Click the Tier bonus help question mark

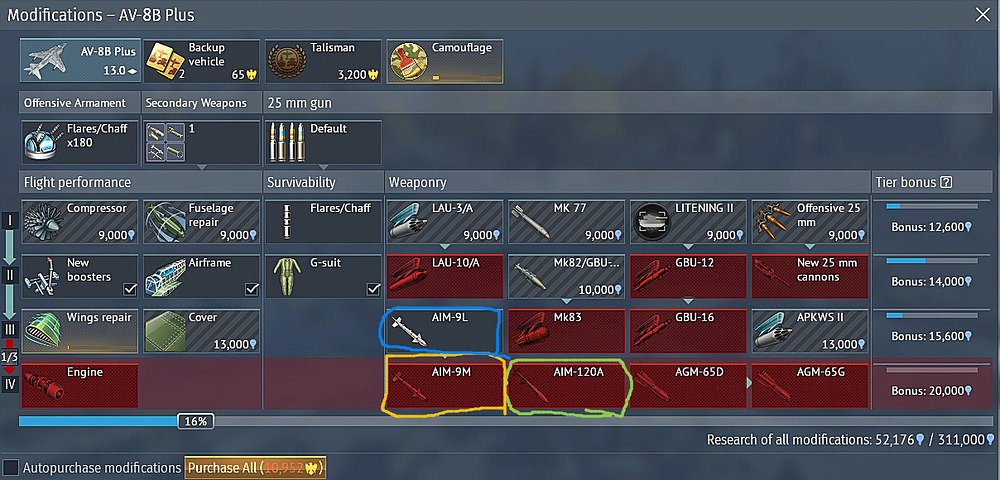click(x=946, y=182)
